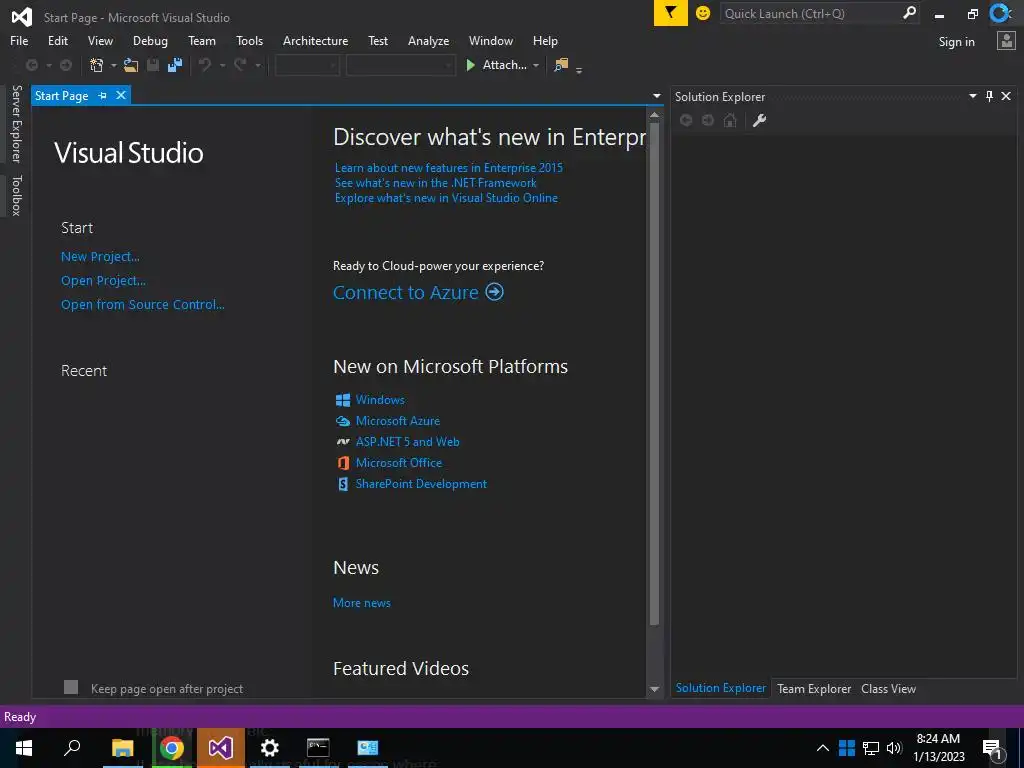
Task: Open File Explorer from the taskbar
Action: tap(122, 748)
